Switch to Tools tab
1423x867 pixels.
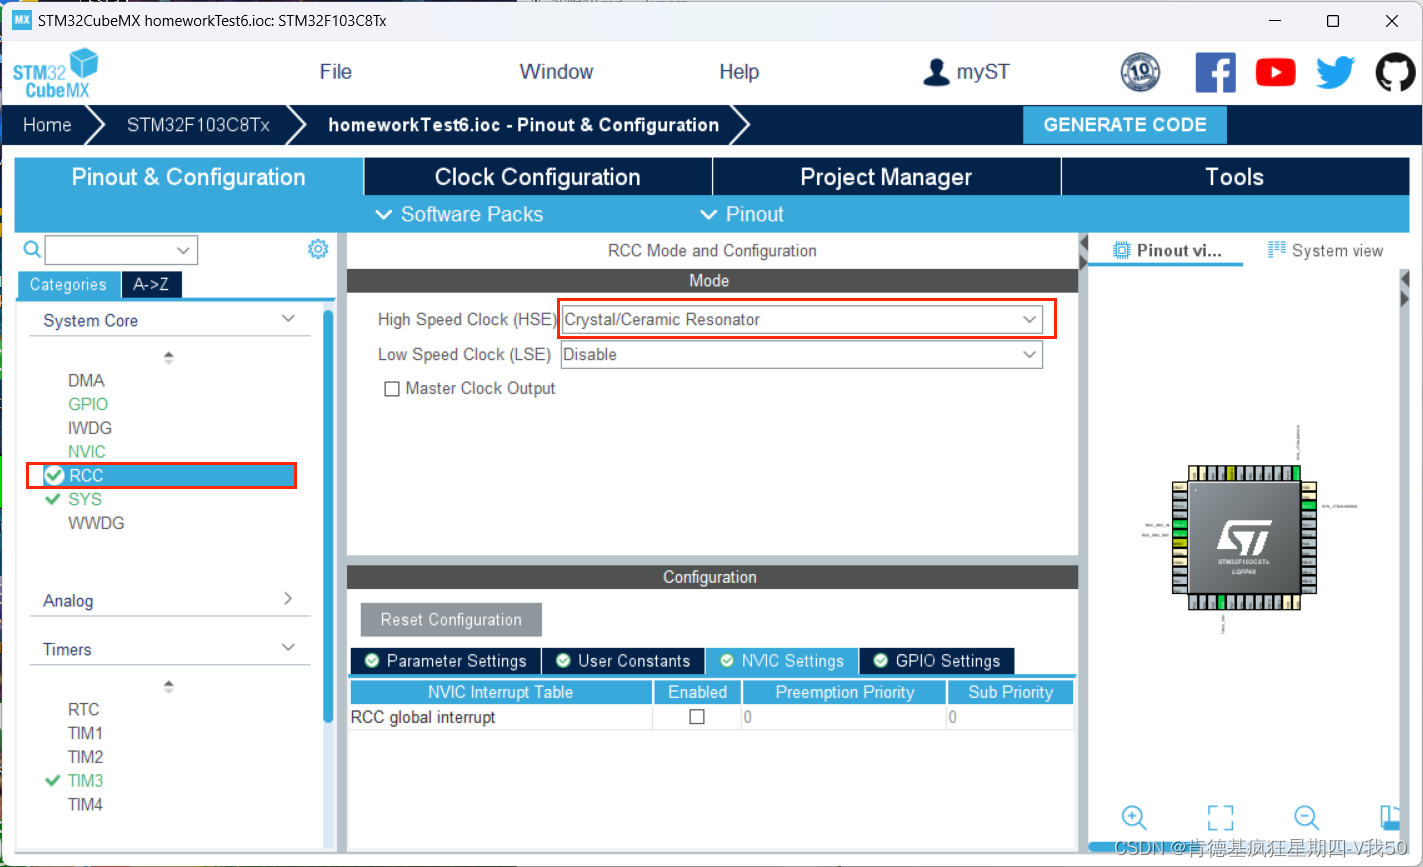(1234, 177)
